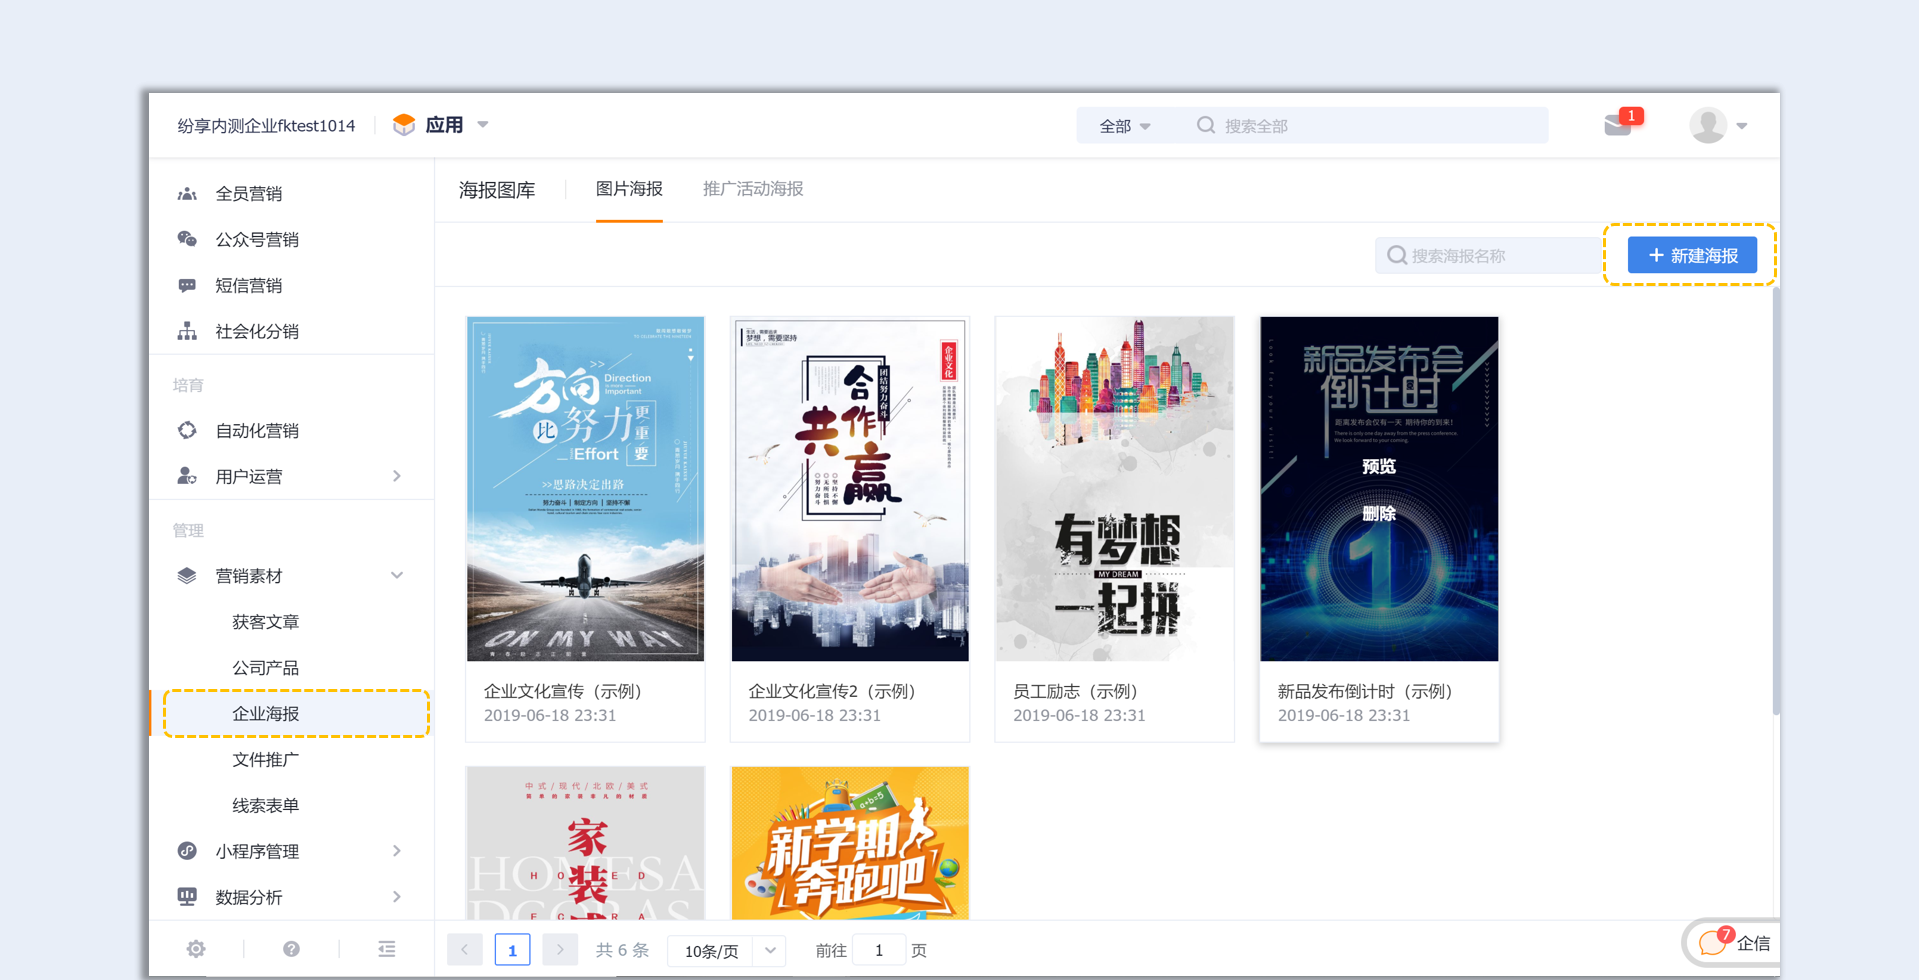Collapse the sidebar menu icon
The image size is (1919, 980).
387,949
